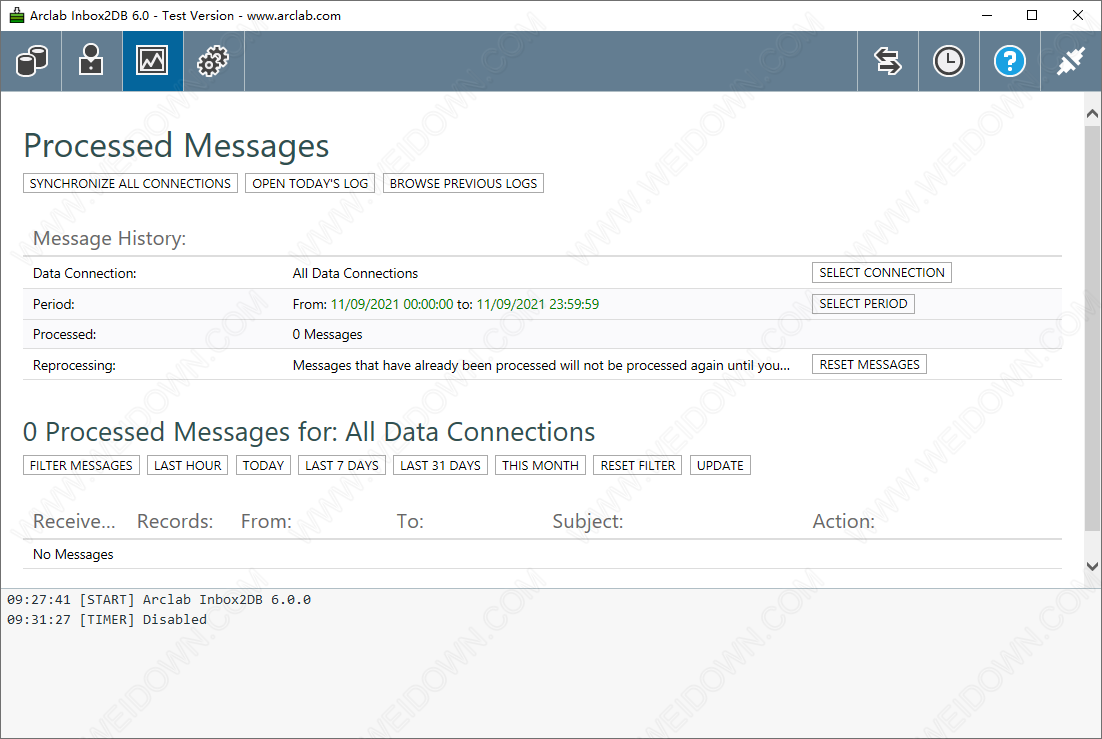Click the 'Processed Messages' page heading
This screenshot has height=739, width=1102.
(x=176, y=146)
